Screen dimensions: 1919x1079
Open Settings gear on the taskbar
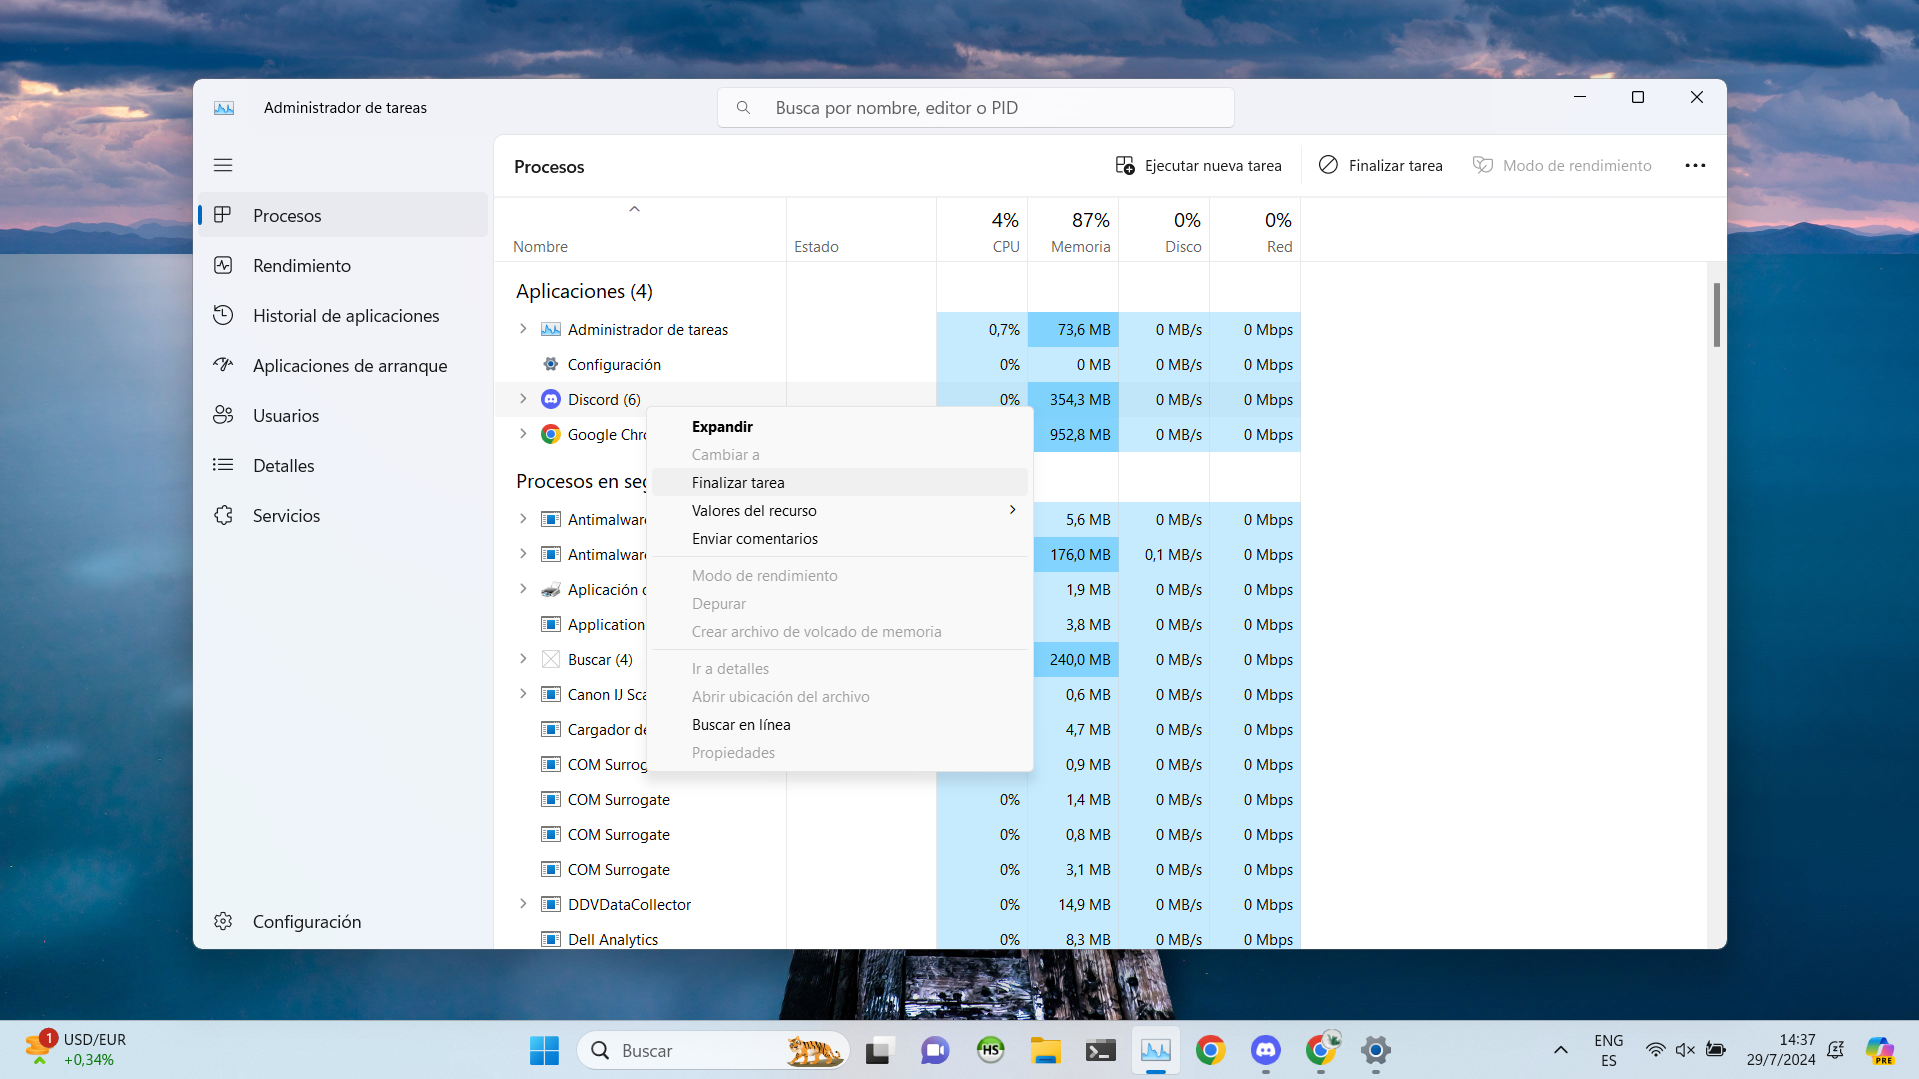[x=1376, y=1050]
